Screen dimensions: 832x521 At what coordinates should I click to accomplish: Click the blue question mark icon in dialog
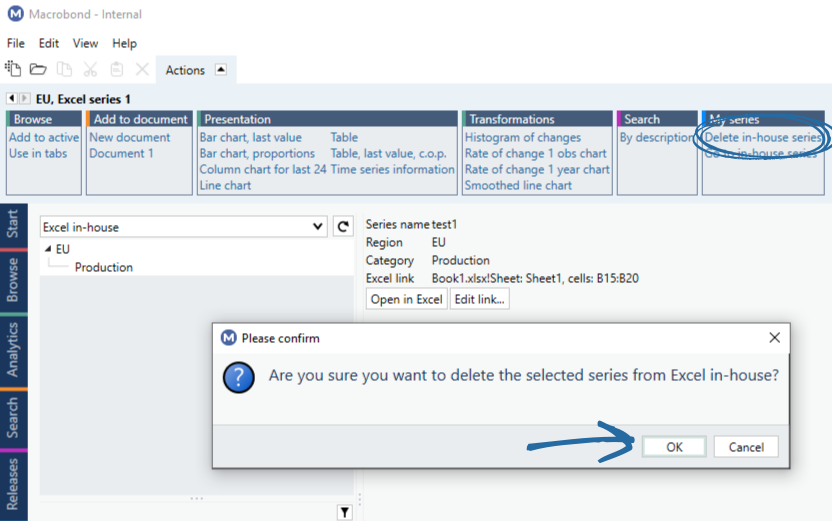(239, 377)
